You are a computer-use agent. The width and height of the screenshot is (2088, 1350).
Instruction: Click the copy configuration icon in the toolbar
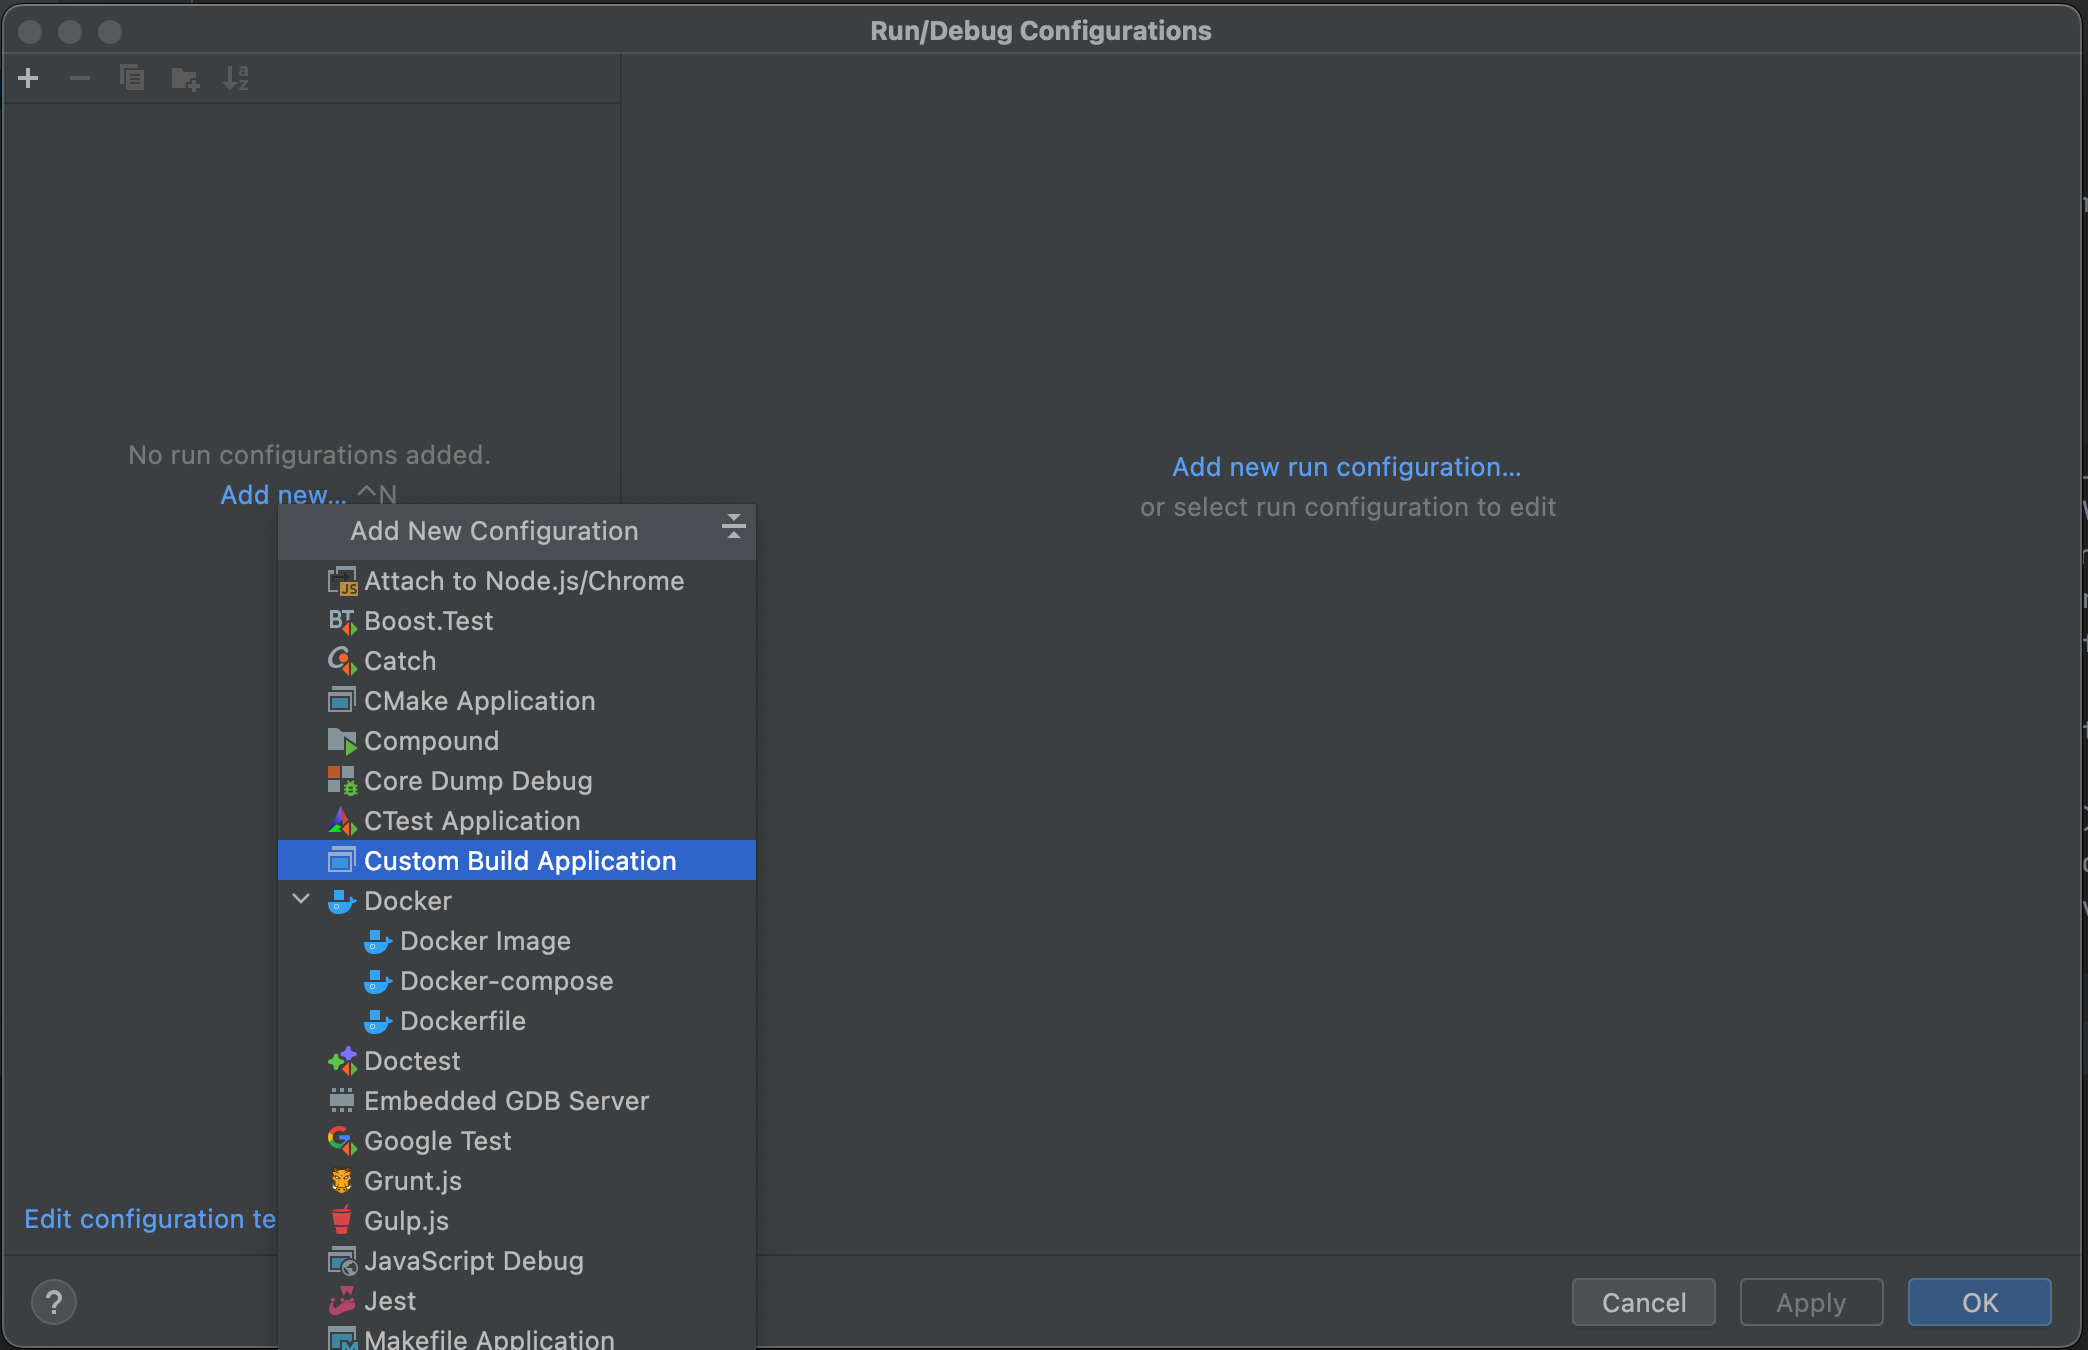(x=132, y=77)
